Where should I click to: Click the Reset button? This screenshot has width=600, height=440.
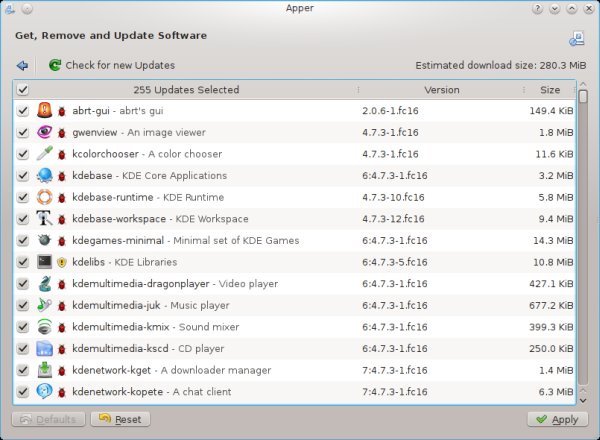[121, 419]
